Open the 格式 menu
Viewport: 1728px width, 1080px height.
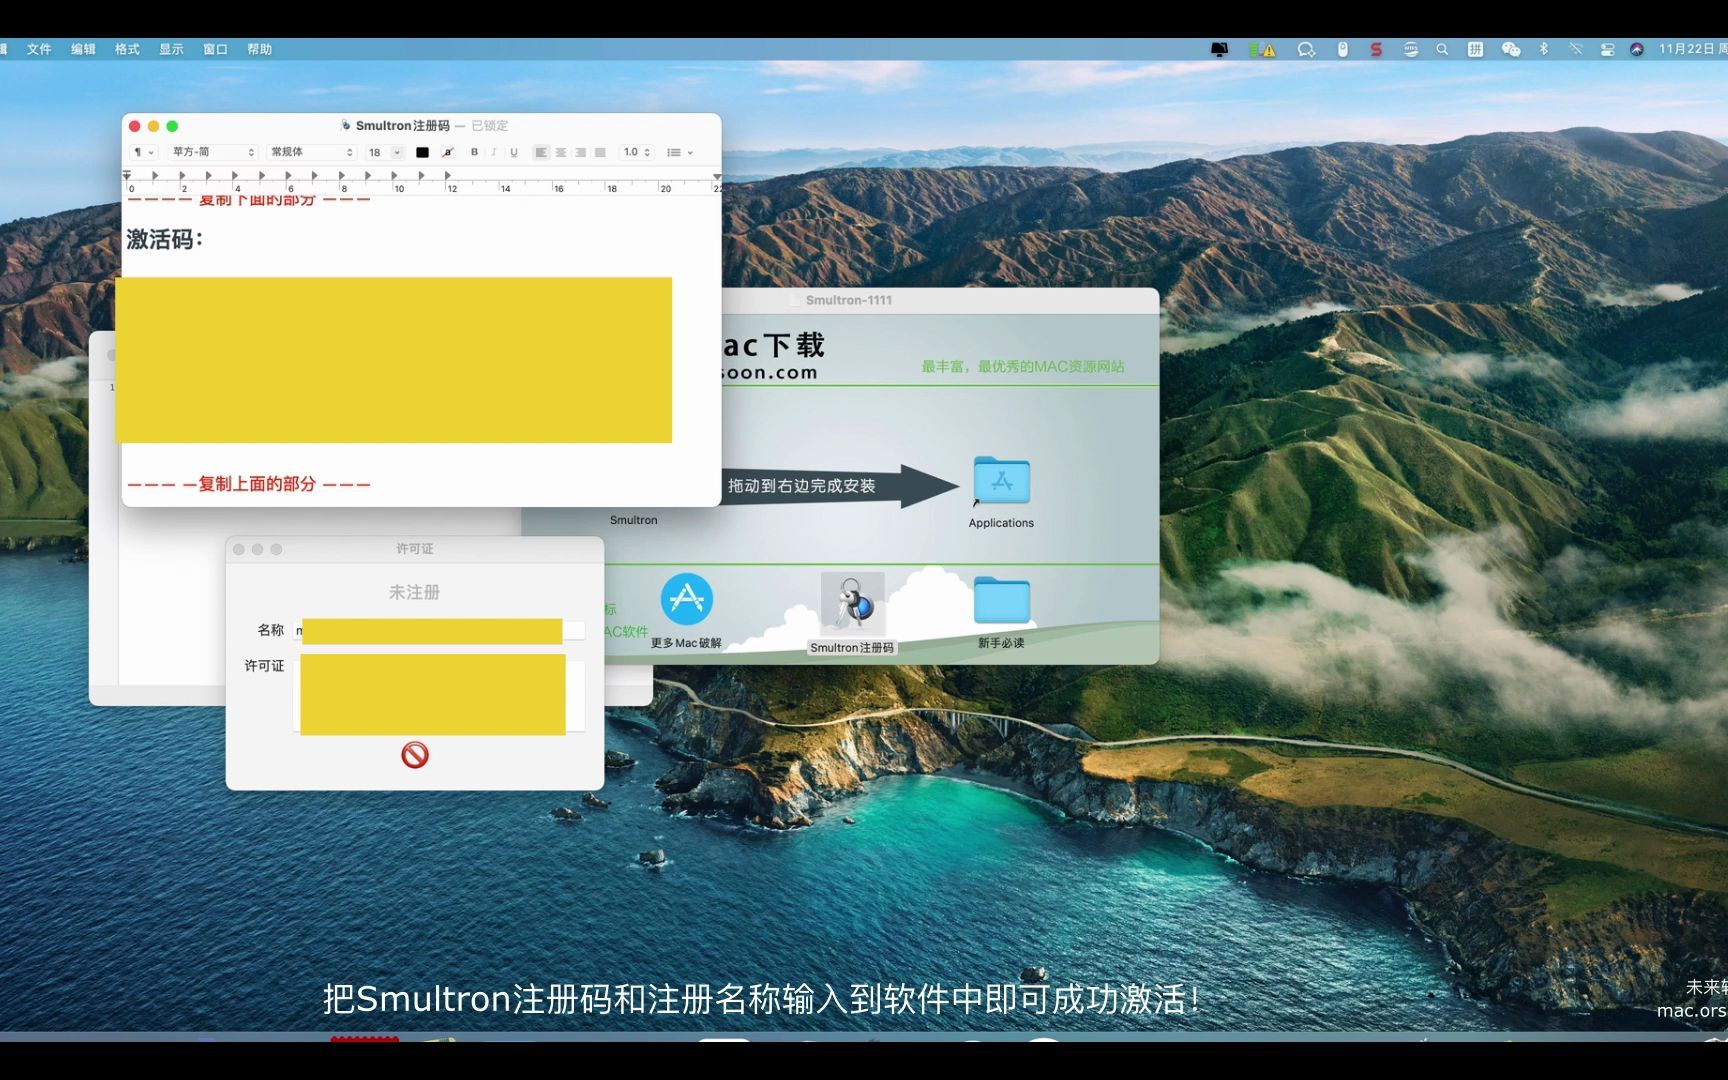(x=126, y=48)
